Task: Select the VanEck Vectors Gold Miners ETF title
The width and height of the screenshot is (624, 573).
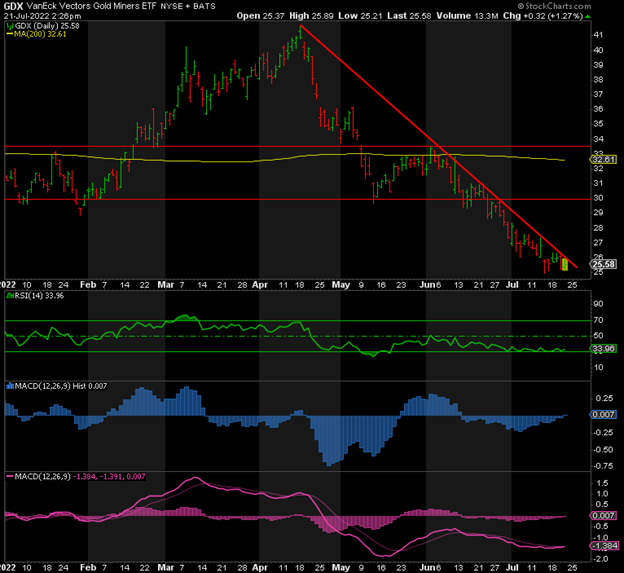Action: click(x=92, y=6)
